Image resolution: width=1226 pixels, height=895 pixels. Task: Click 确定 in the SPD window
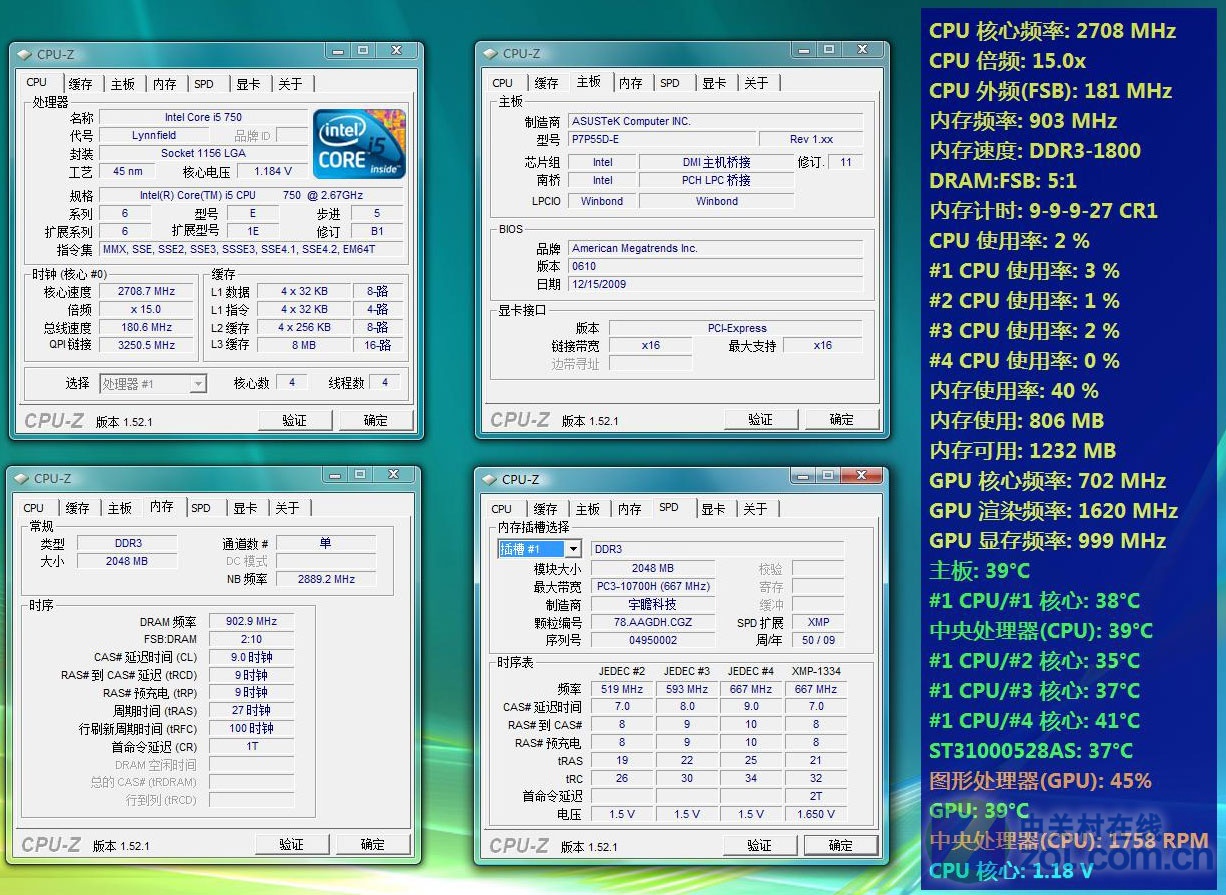click(840, 845)
